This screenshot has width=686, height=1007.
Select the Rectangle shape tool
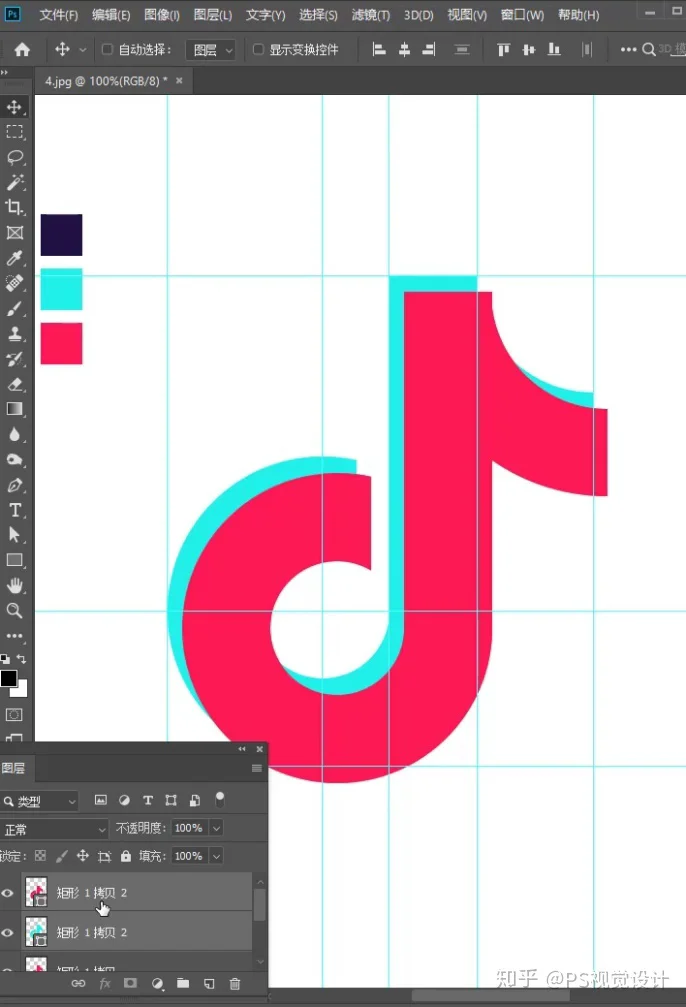point(14,560)
